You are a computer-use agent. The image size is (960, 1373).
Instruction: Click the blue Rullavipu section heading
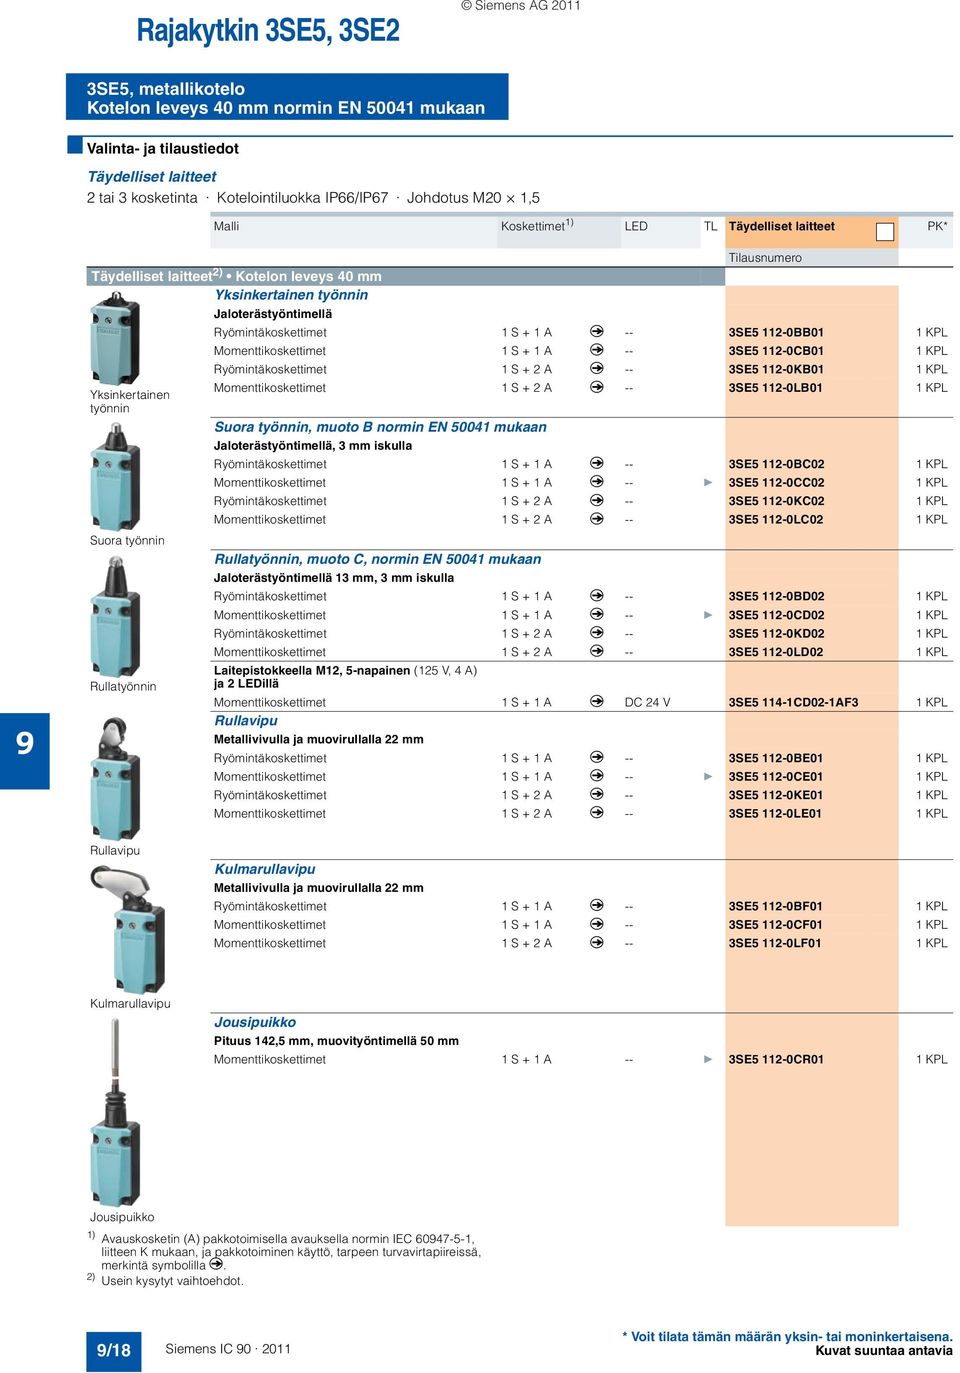point(246,720)
